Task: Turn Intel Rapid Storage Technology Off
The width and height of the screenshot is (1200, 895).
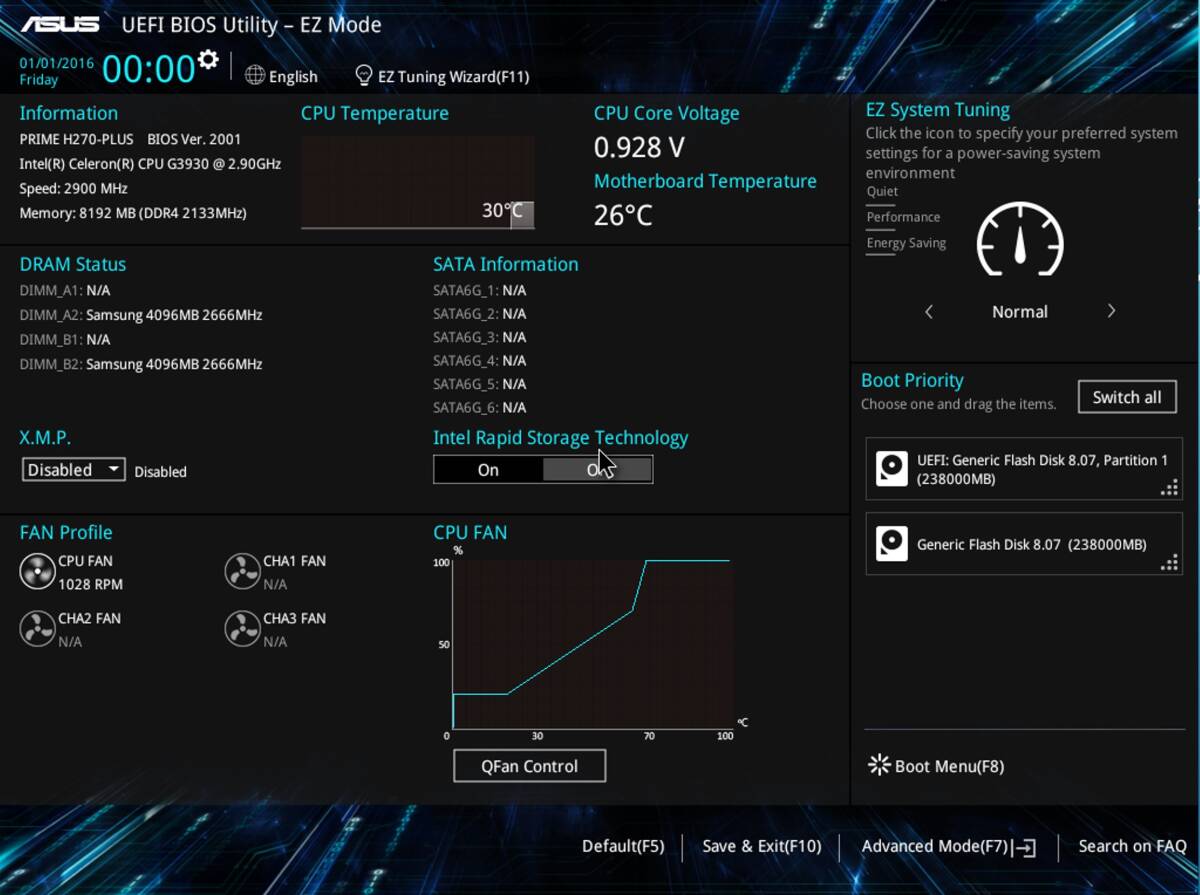Action: click(597, 470)
